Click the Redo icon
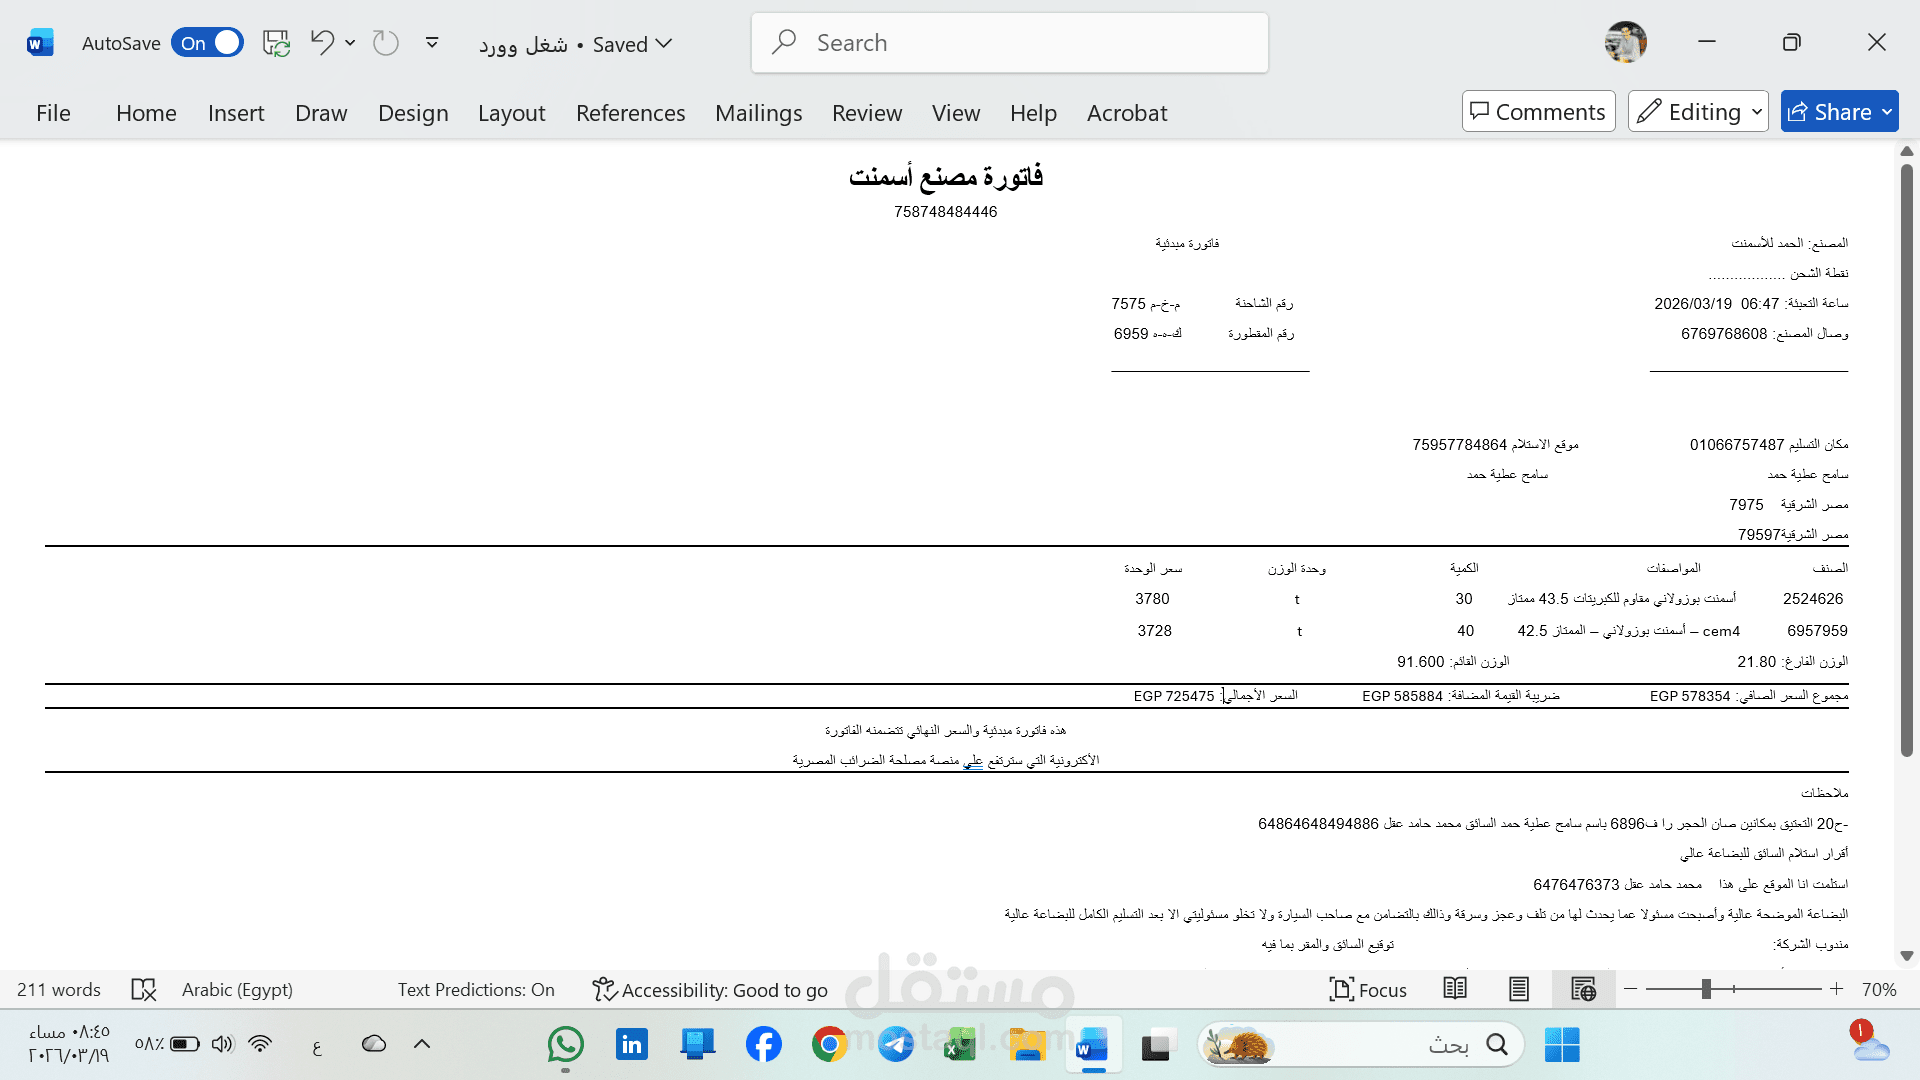The width and height of the screenshot is (1920, 1080). point(385,42)
